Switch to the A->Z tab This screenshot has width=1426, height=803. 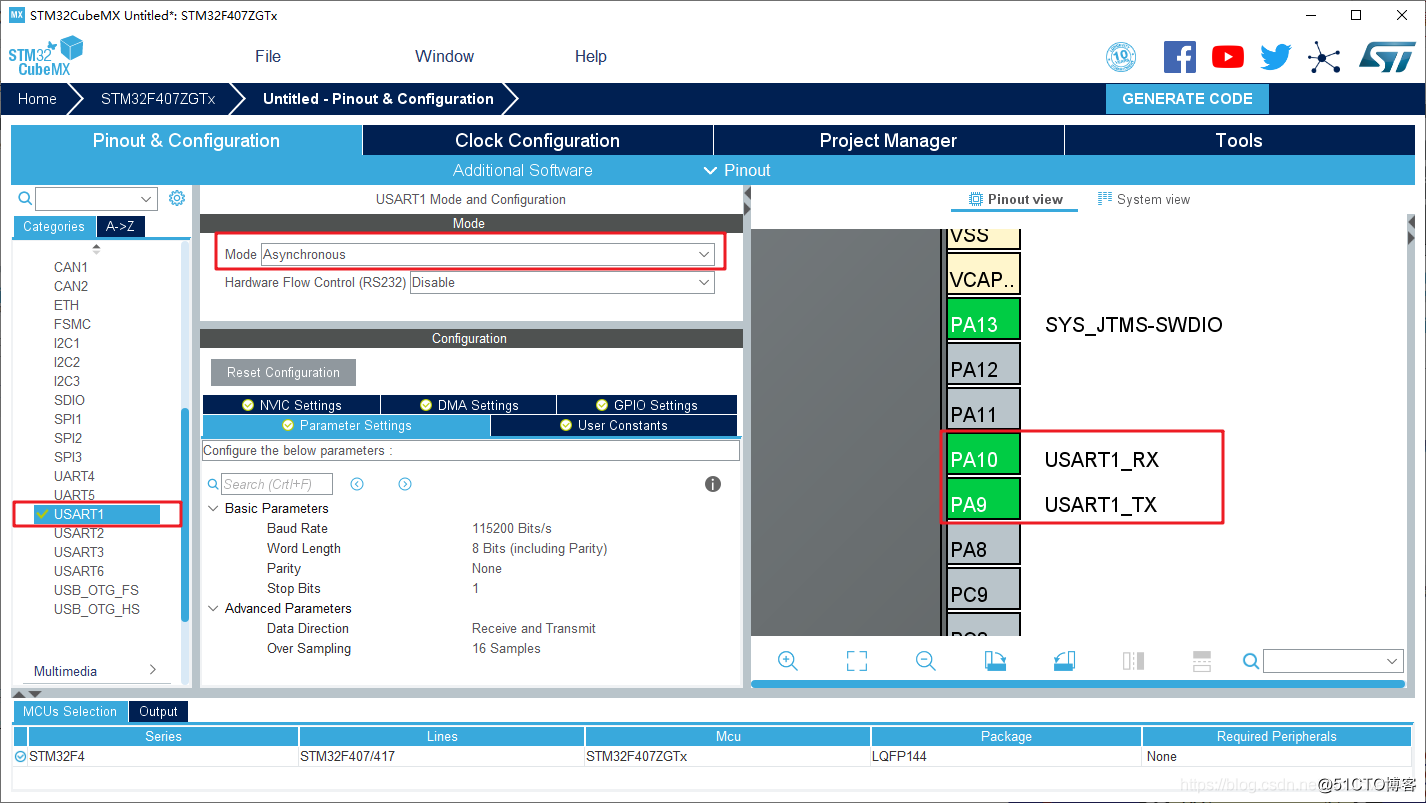click(x=121, y=227)
